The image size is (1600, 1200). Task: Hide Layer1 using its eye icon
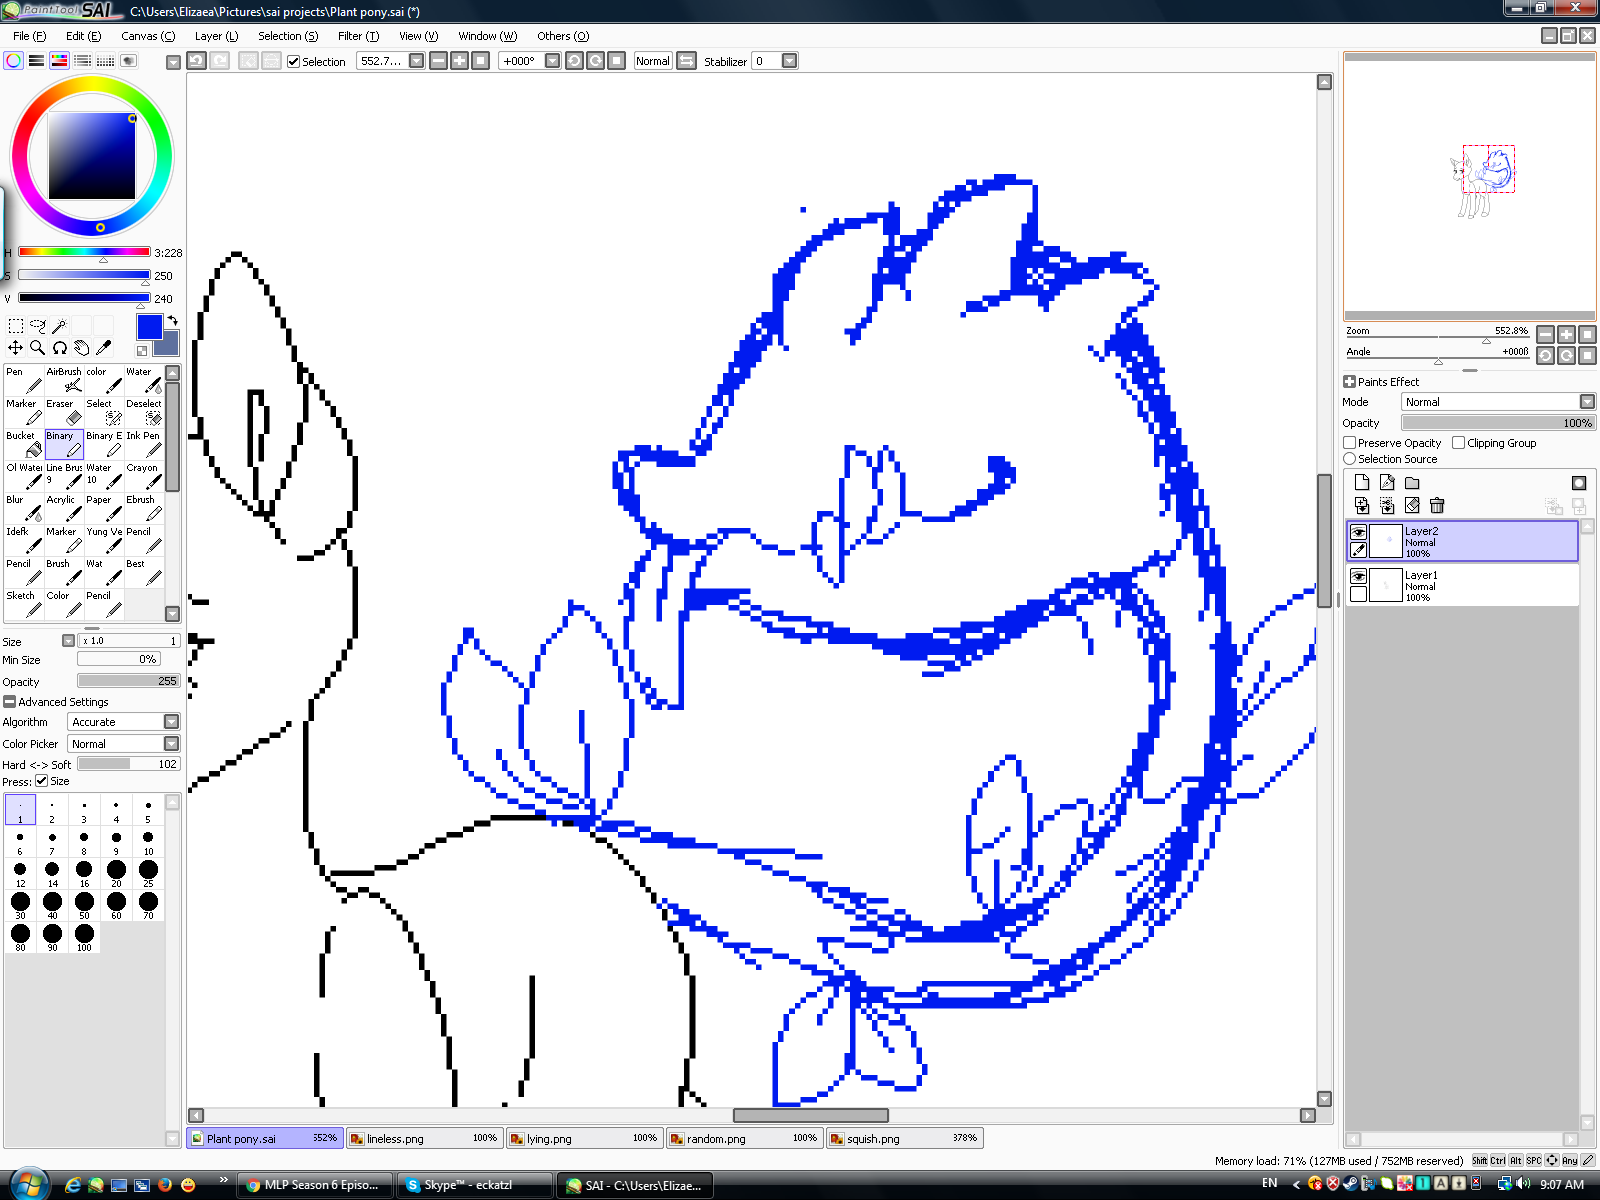pos(1358,577)
